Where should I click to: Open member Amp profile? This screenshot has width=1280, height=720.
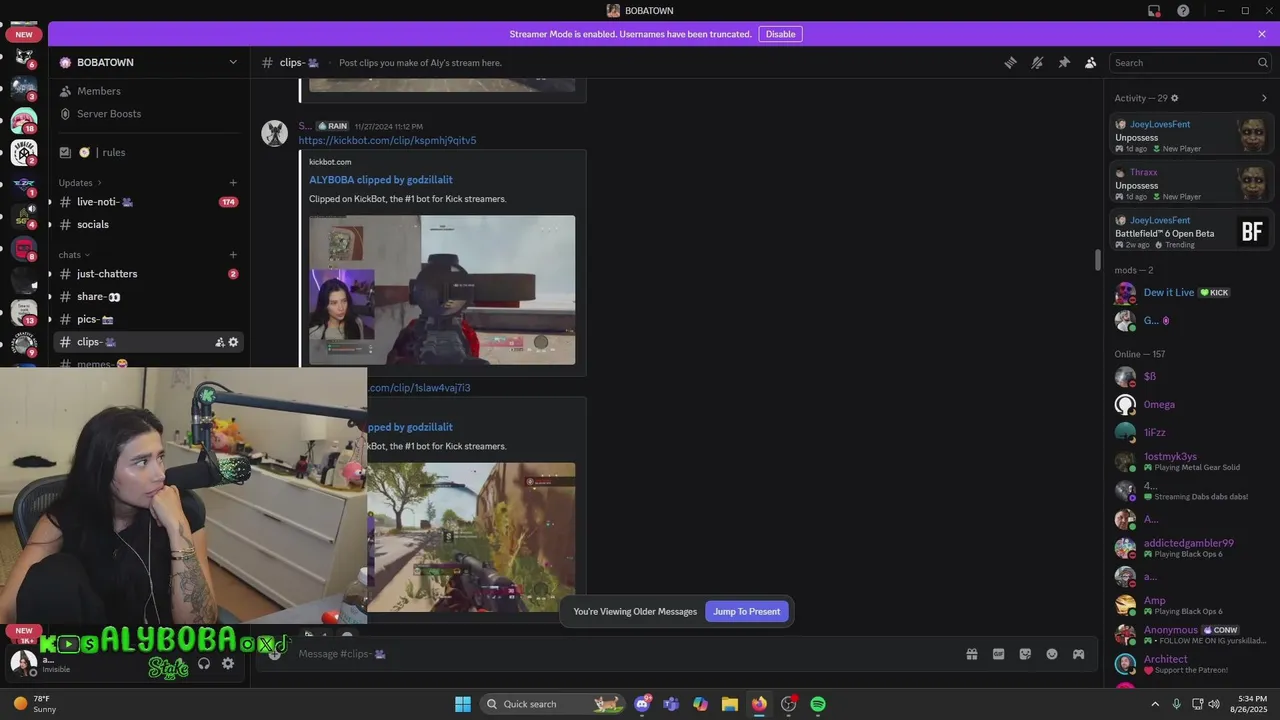click(1190, 605)
